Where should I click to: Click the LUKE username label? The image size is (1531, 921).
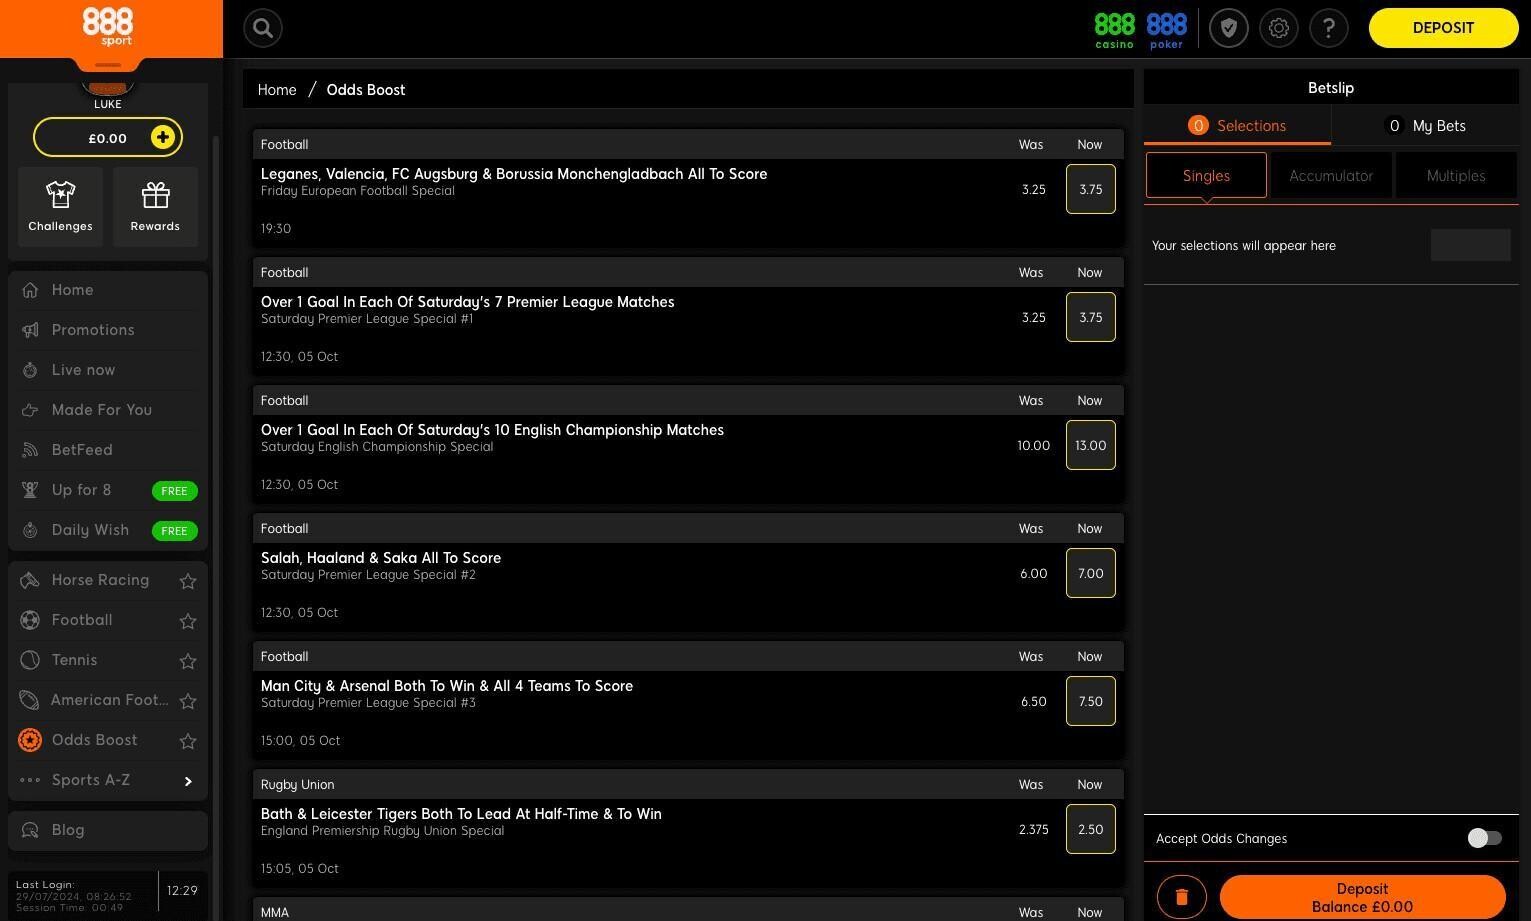tap(108, 104)
